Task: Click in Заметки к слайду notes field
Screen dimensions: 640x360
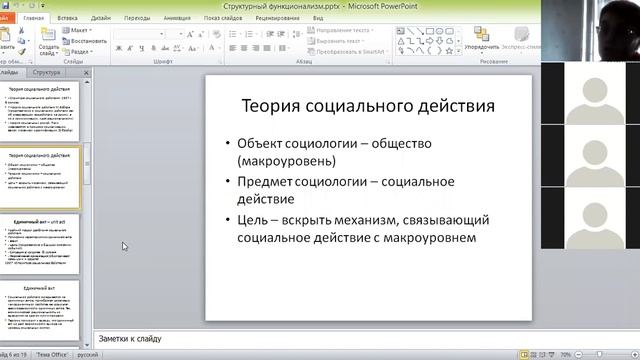Action: click(x=366, y=339)
